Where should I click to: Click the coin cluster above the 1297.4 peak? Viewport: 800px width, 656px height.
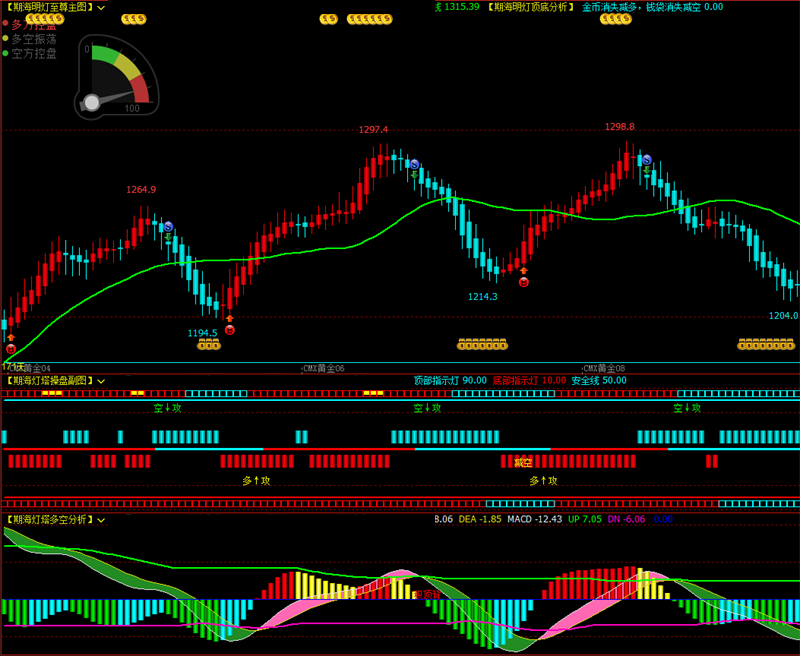[369, 19]
